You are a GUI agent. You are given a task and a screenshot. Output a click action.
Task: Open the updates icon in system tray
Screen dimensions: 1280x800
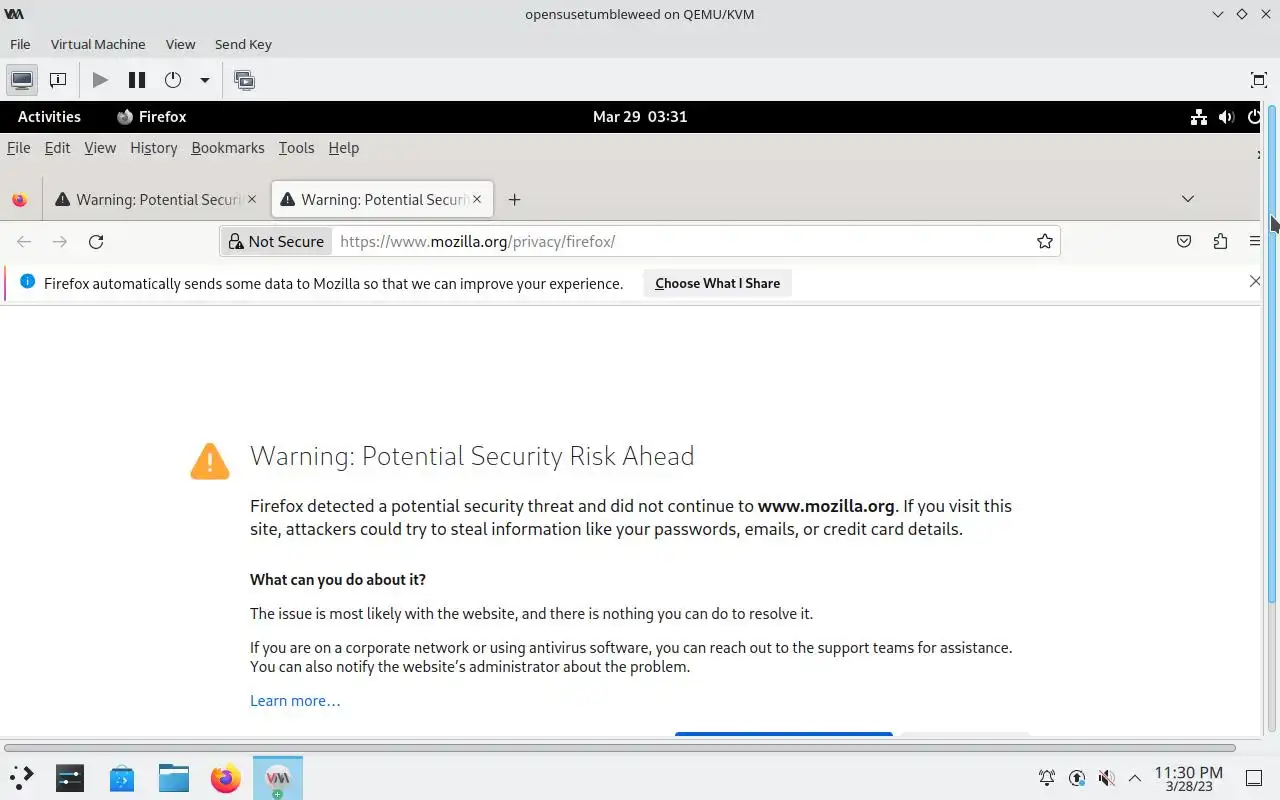pos(1077,778)
